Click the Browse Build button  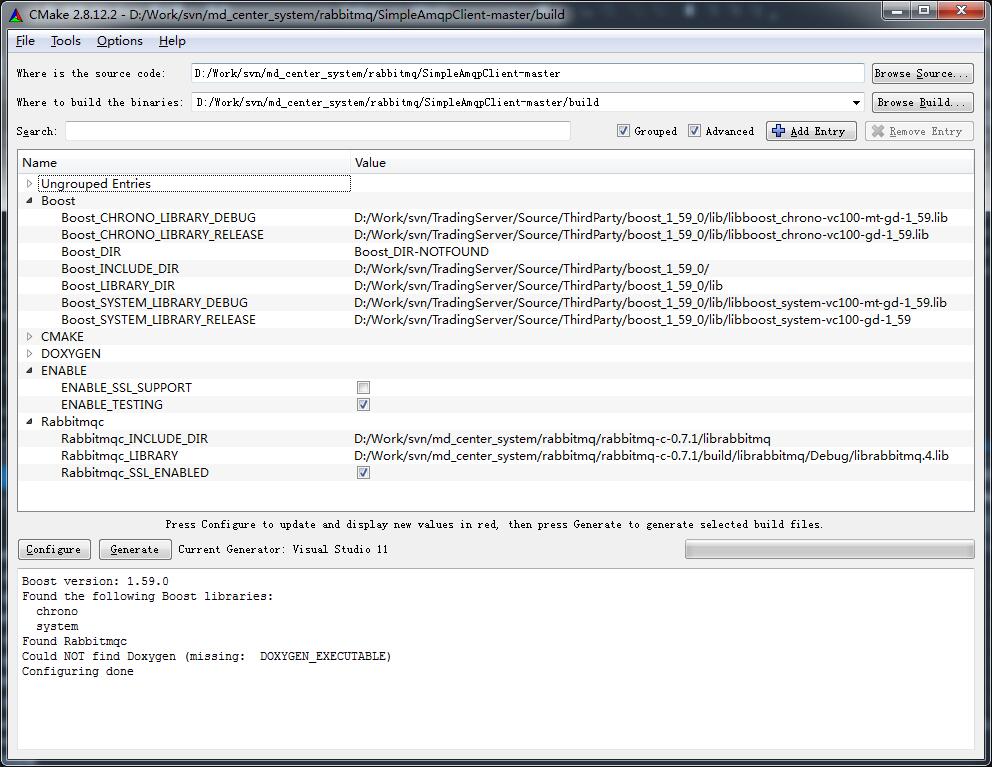point(922,103)
